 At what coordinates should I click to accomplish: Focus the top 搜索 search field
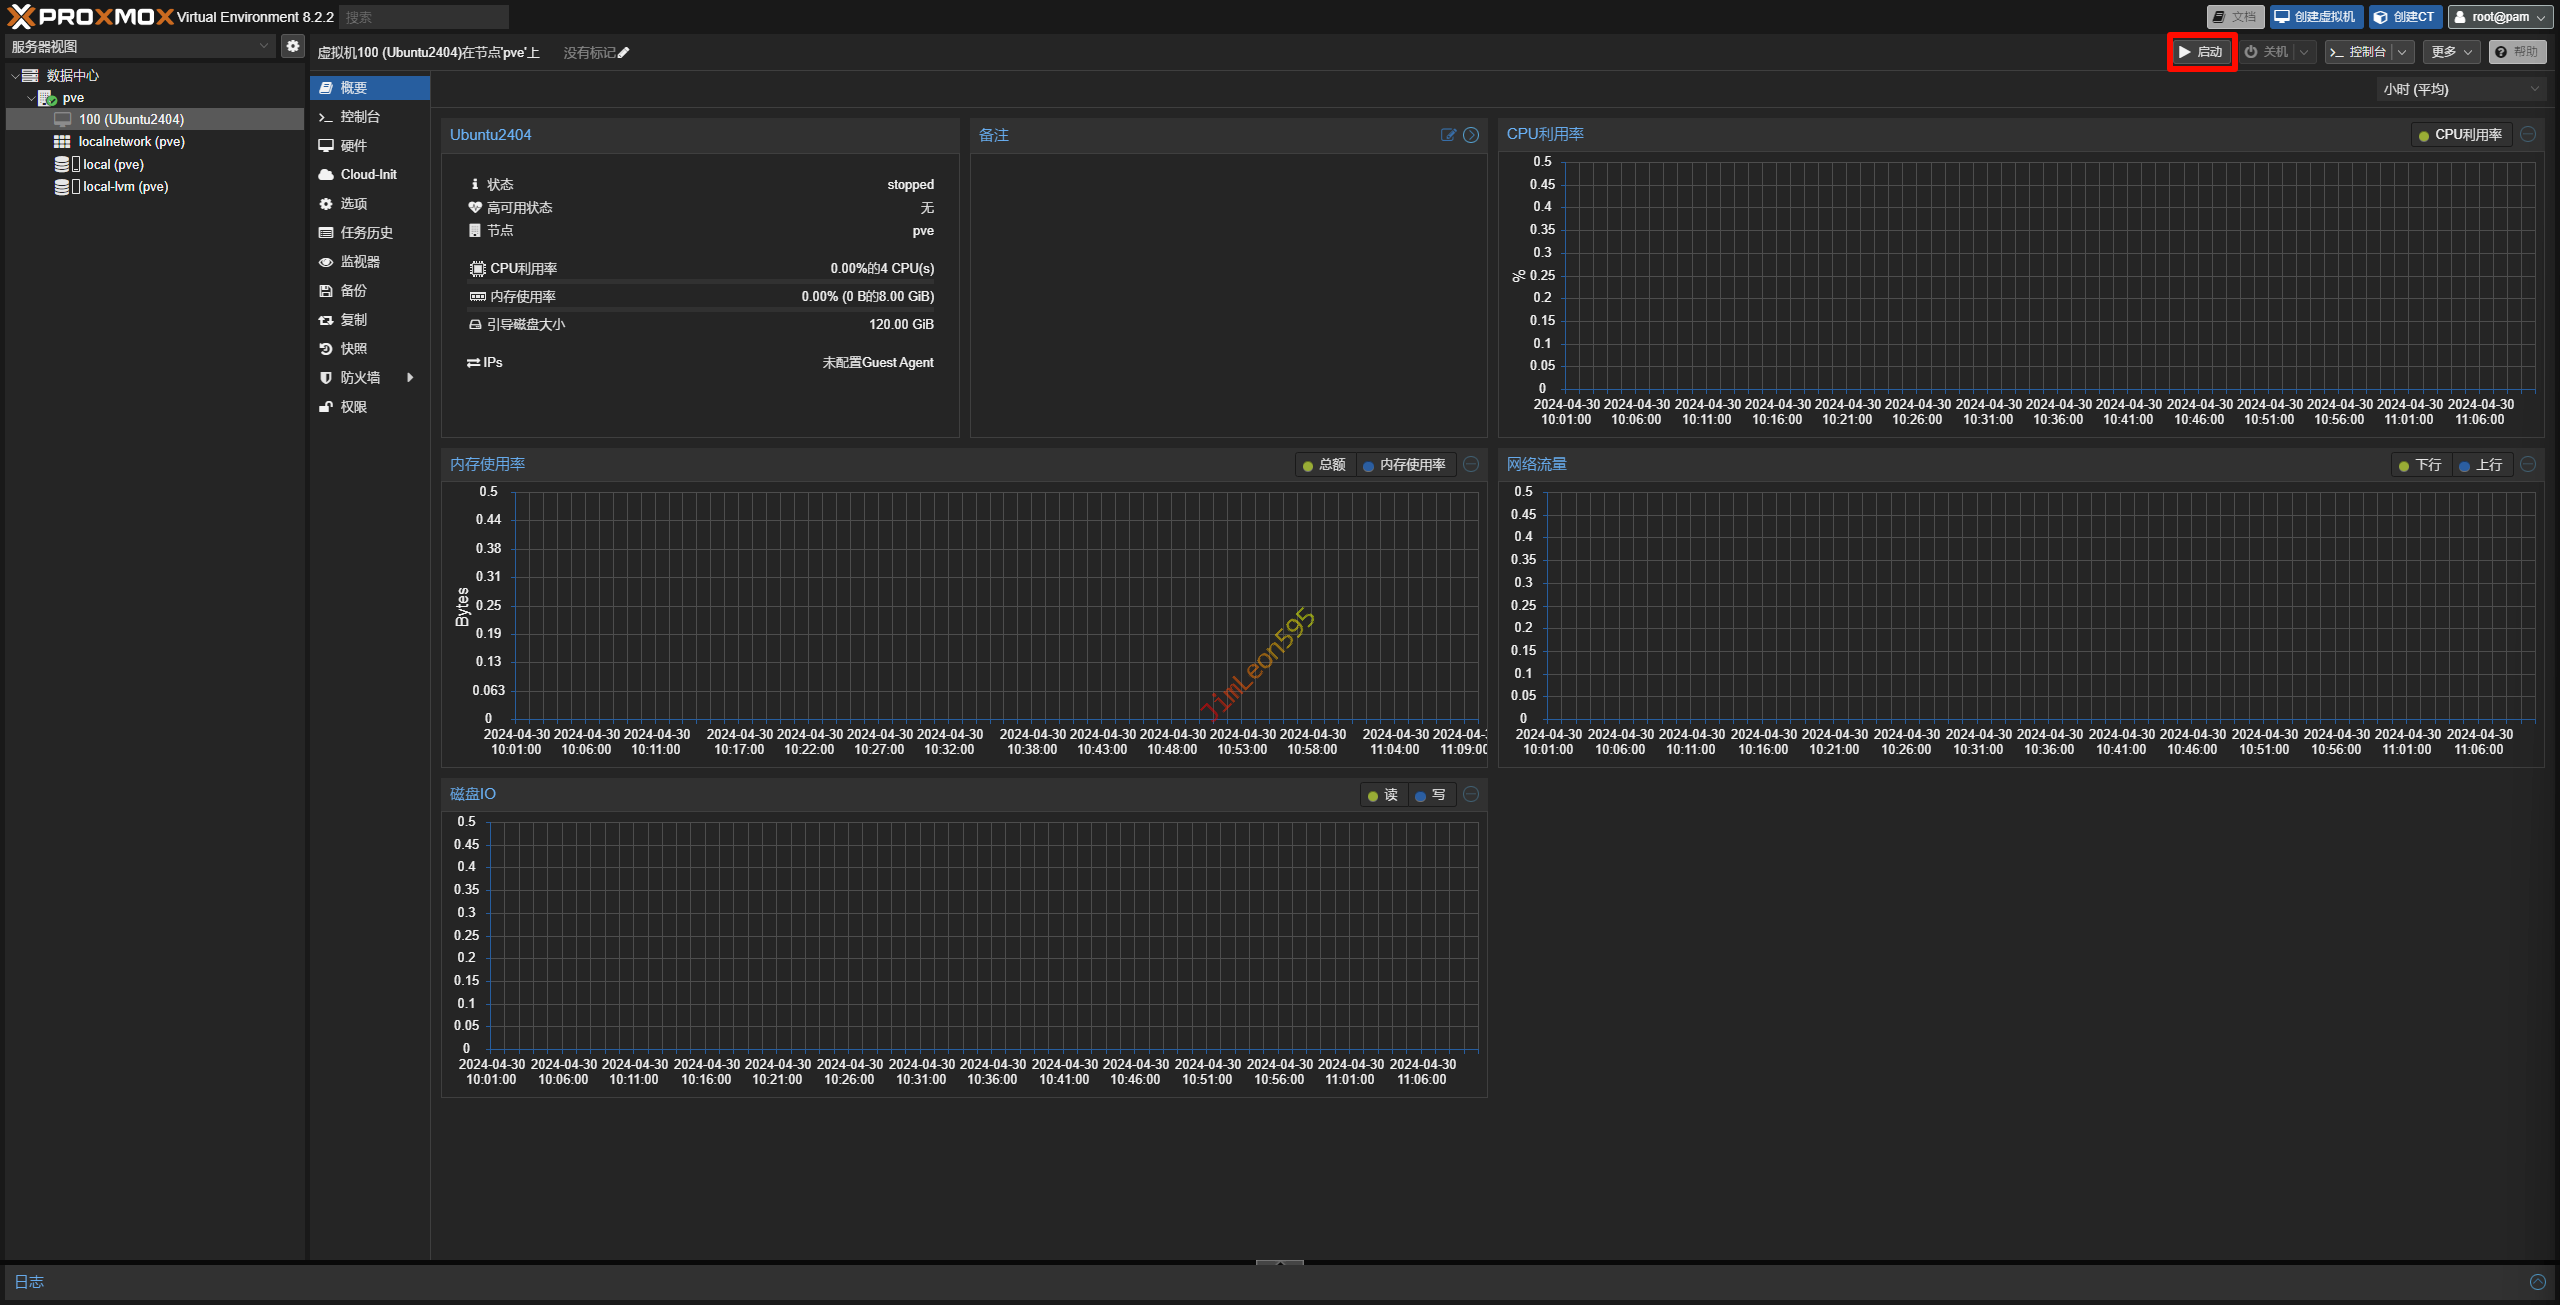[x=424, y=17]
